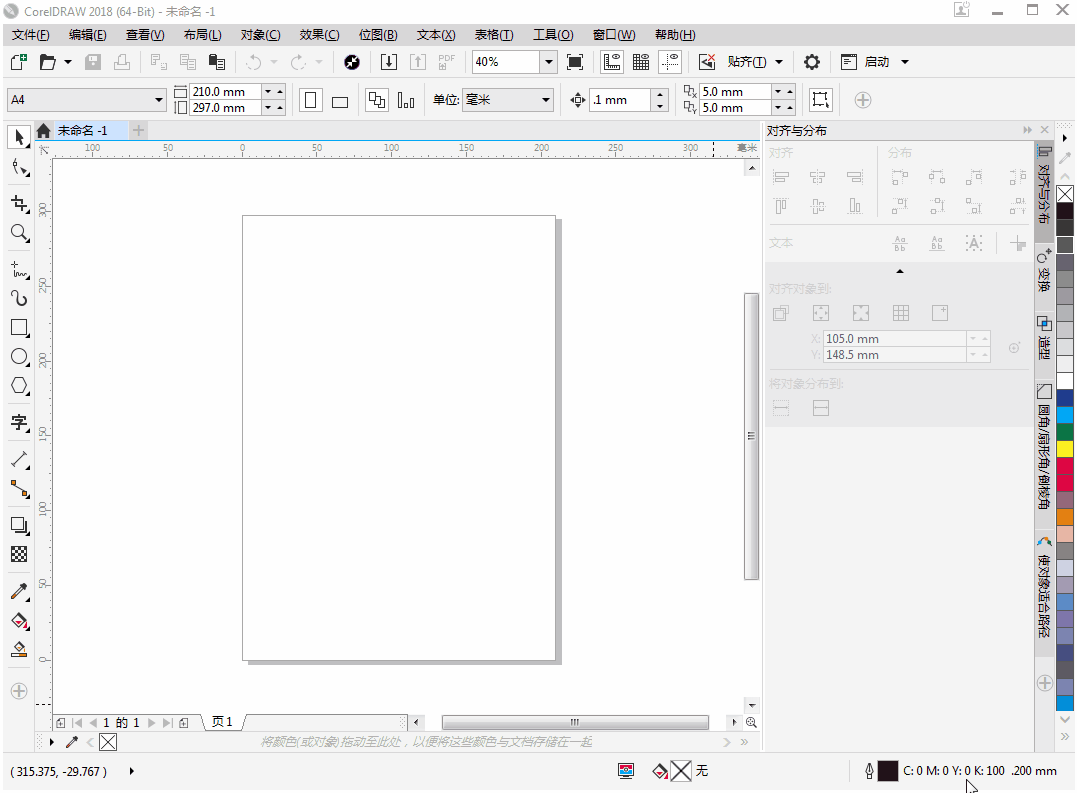Open the 工具(O) menu
The width and height of the screenshot is (1077, 793).
[x=553, y=34]
